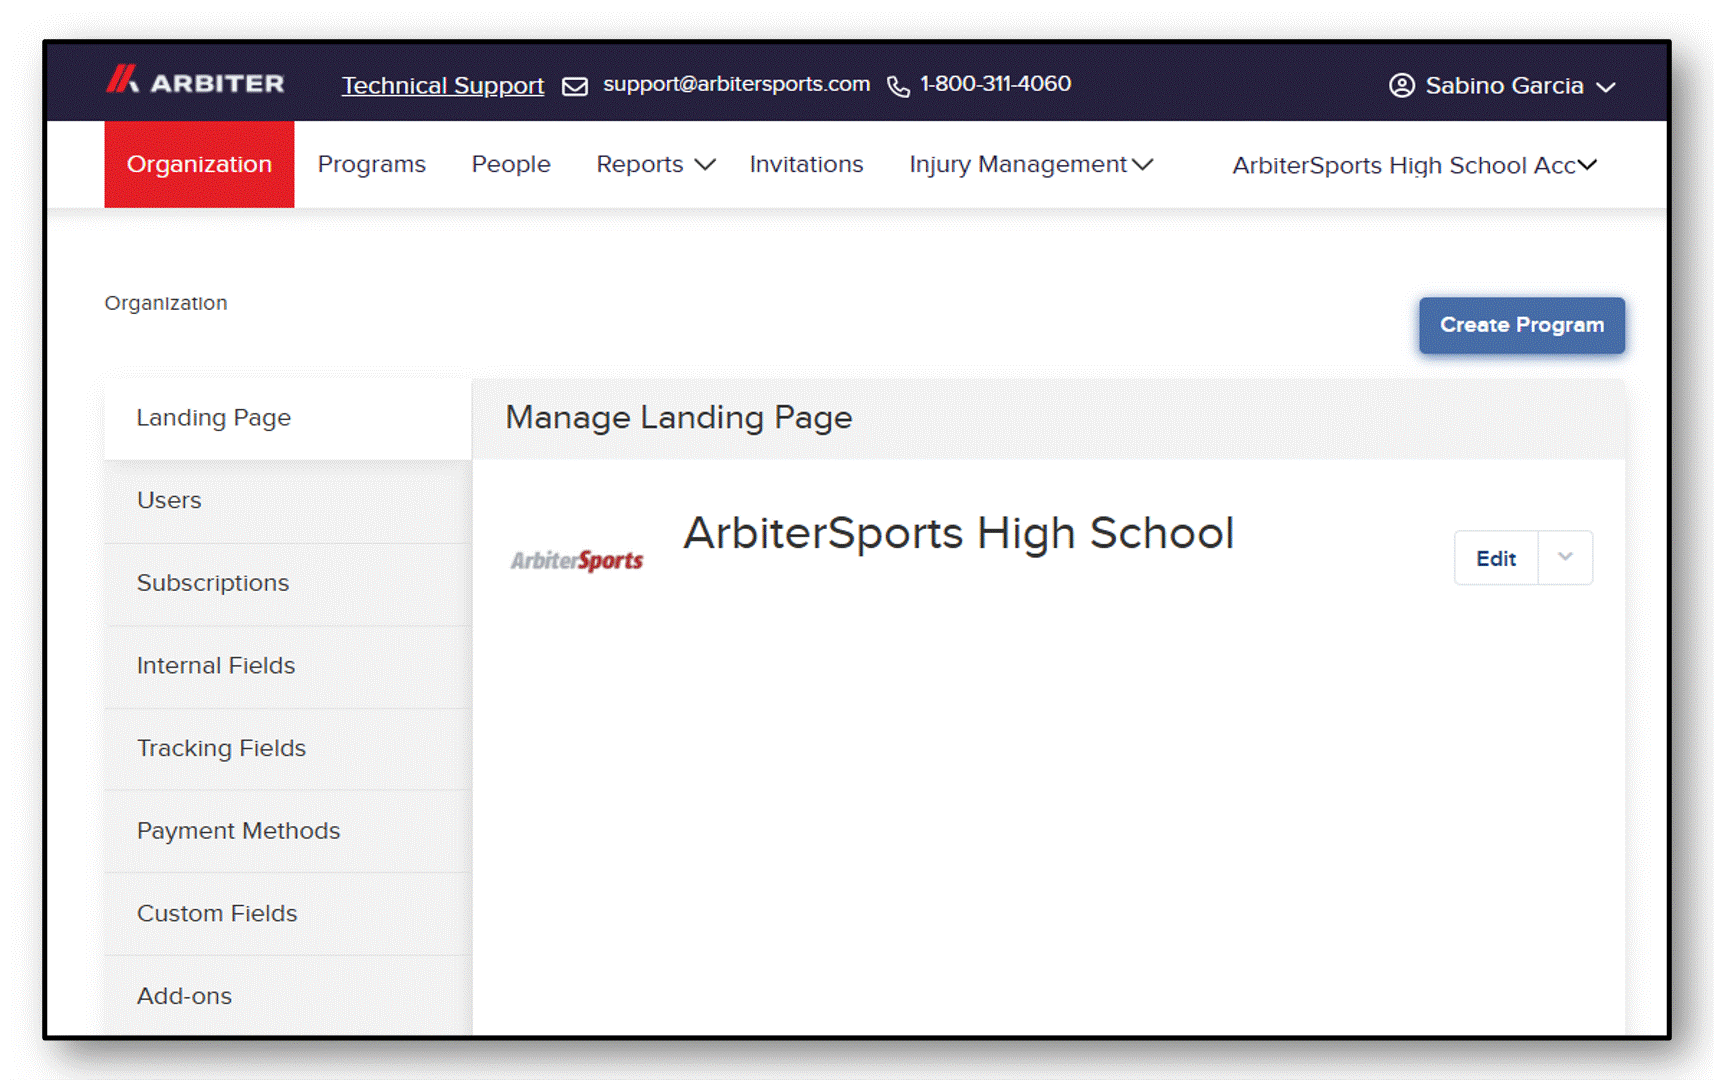Image resolution: width=1714 pixels, height=1080 pixels.
Task: Expand the Injury Management dropdown
Action: 1031,165
